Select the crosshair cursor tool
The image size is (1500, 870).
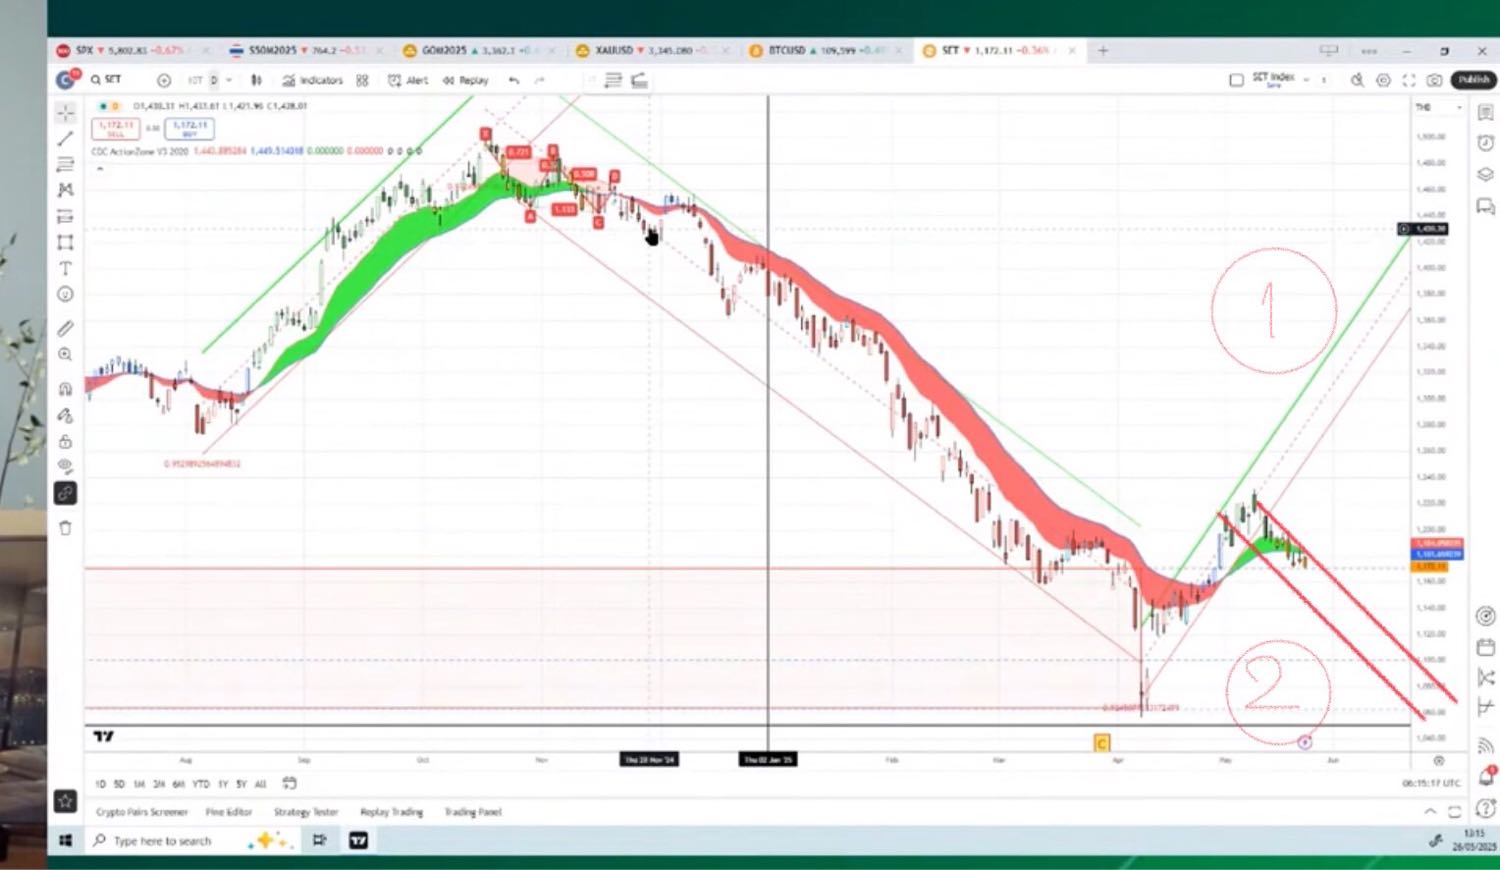coord(65,112)
